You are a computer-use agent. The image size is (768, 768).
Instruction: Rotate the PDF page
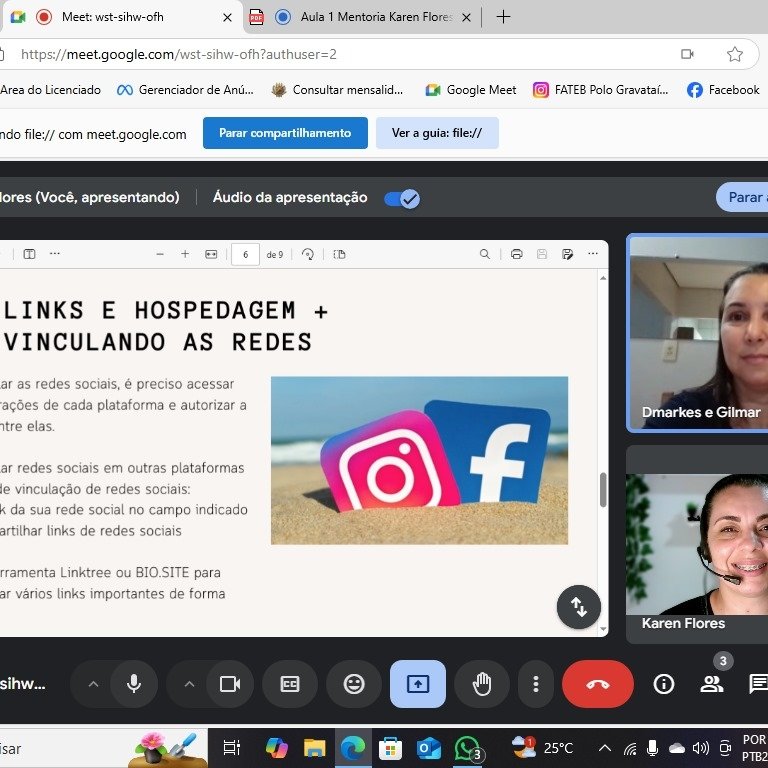308,254
